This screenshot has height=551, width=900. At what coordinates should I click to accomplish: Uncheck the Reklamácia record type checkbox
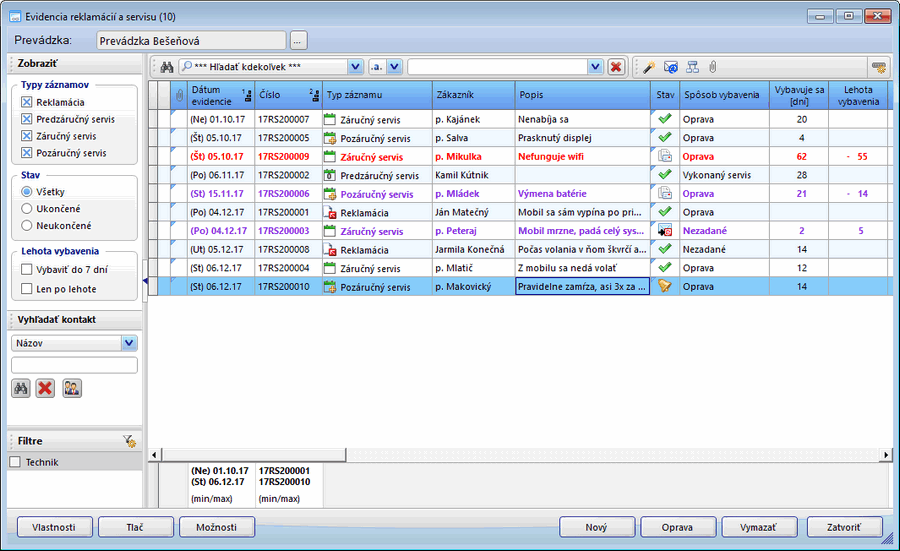click(x=28, y=102)
